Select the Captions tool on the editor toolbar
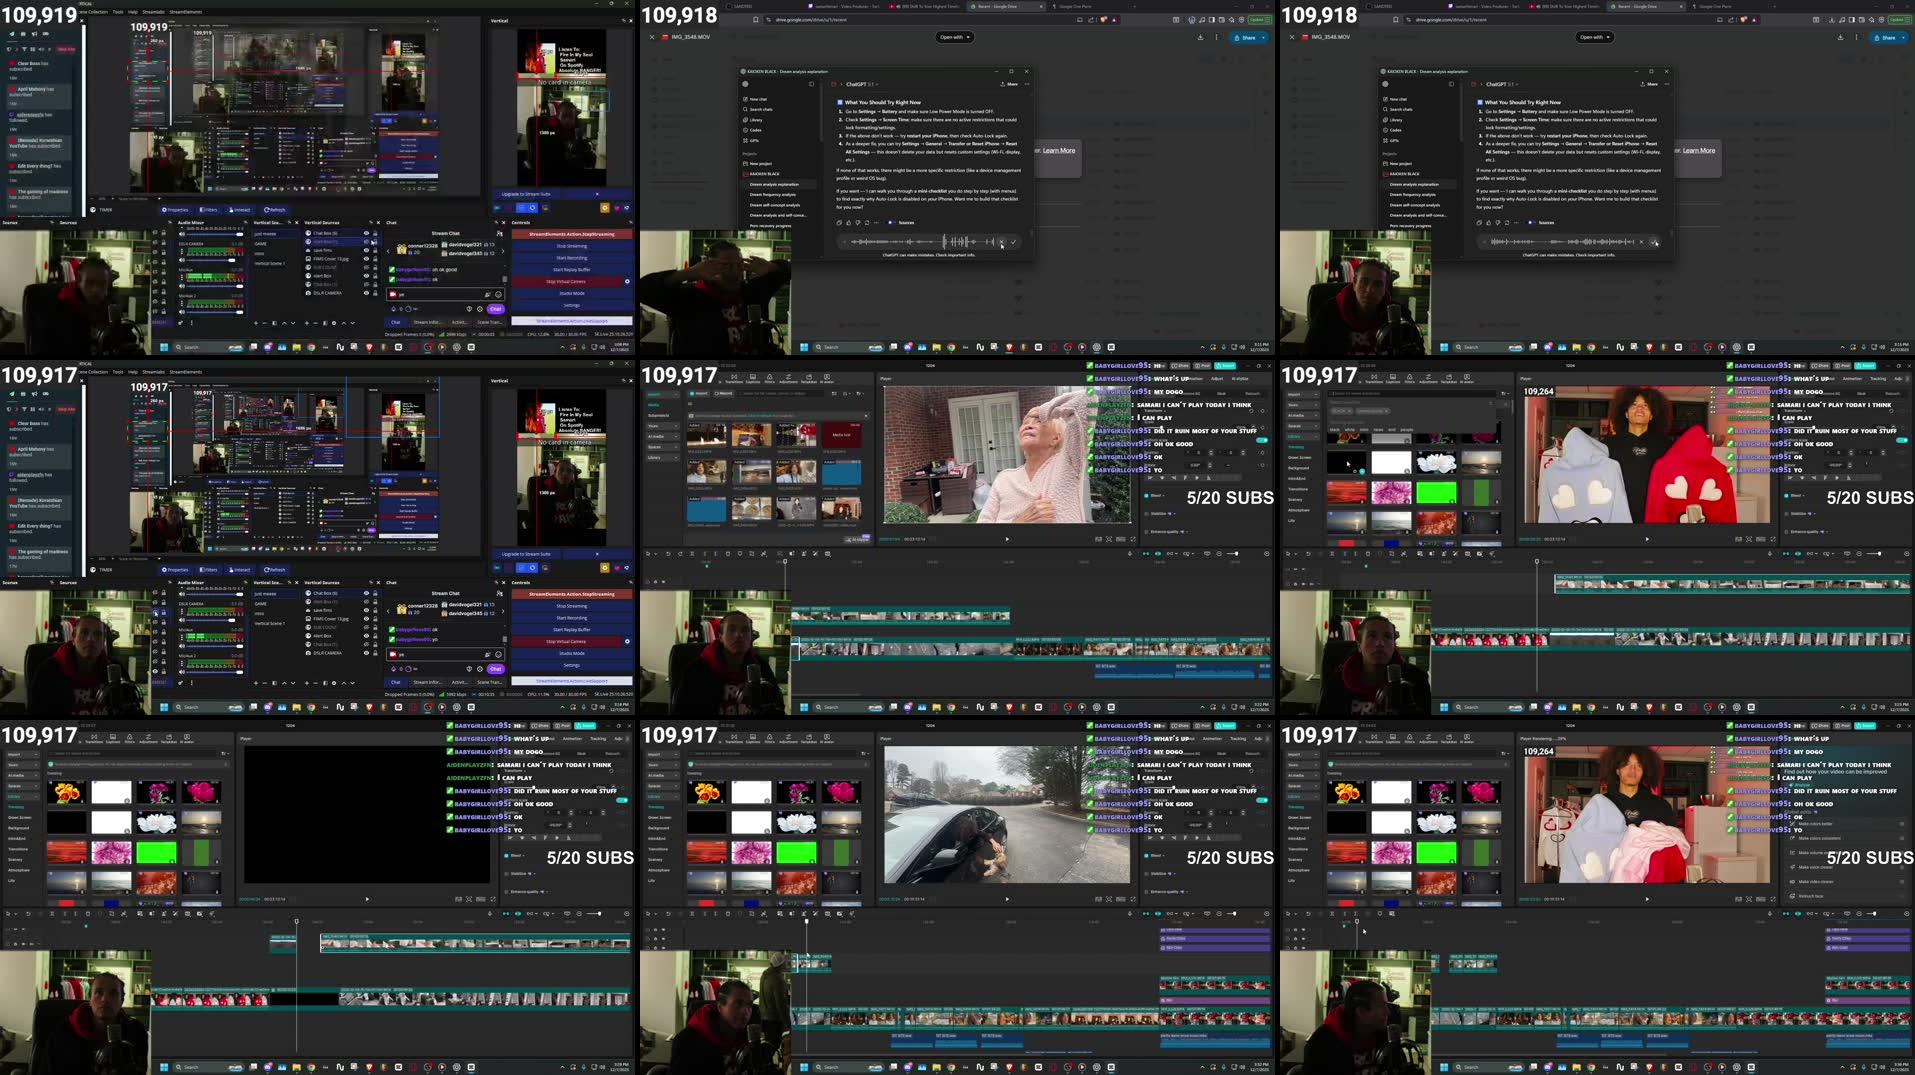This screenshot has height=1075, width=1915. (752, 377)
